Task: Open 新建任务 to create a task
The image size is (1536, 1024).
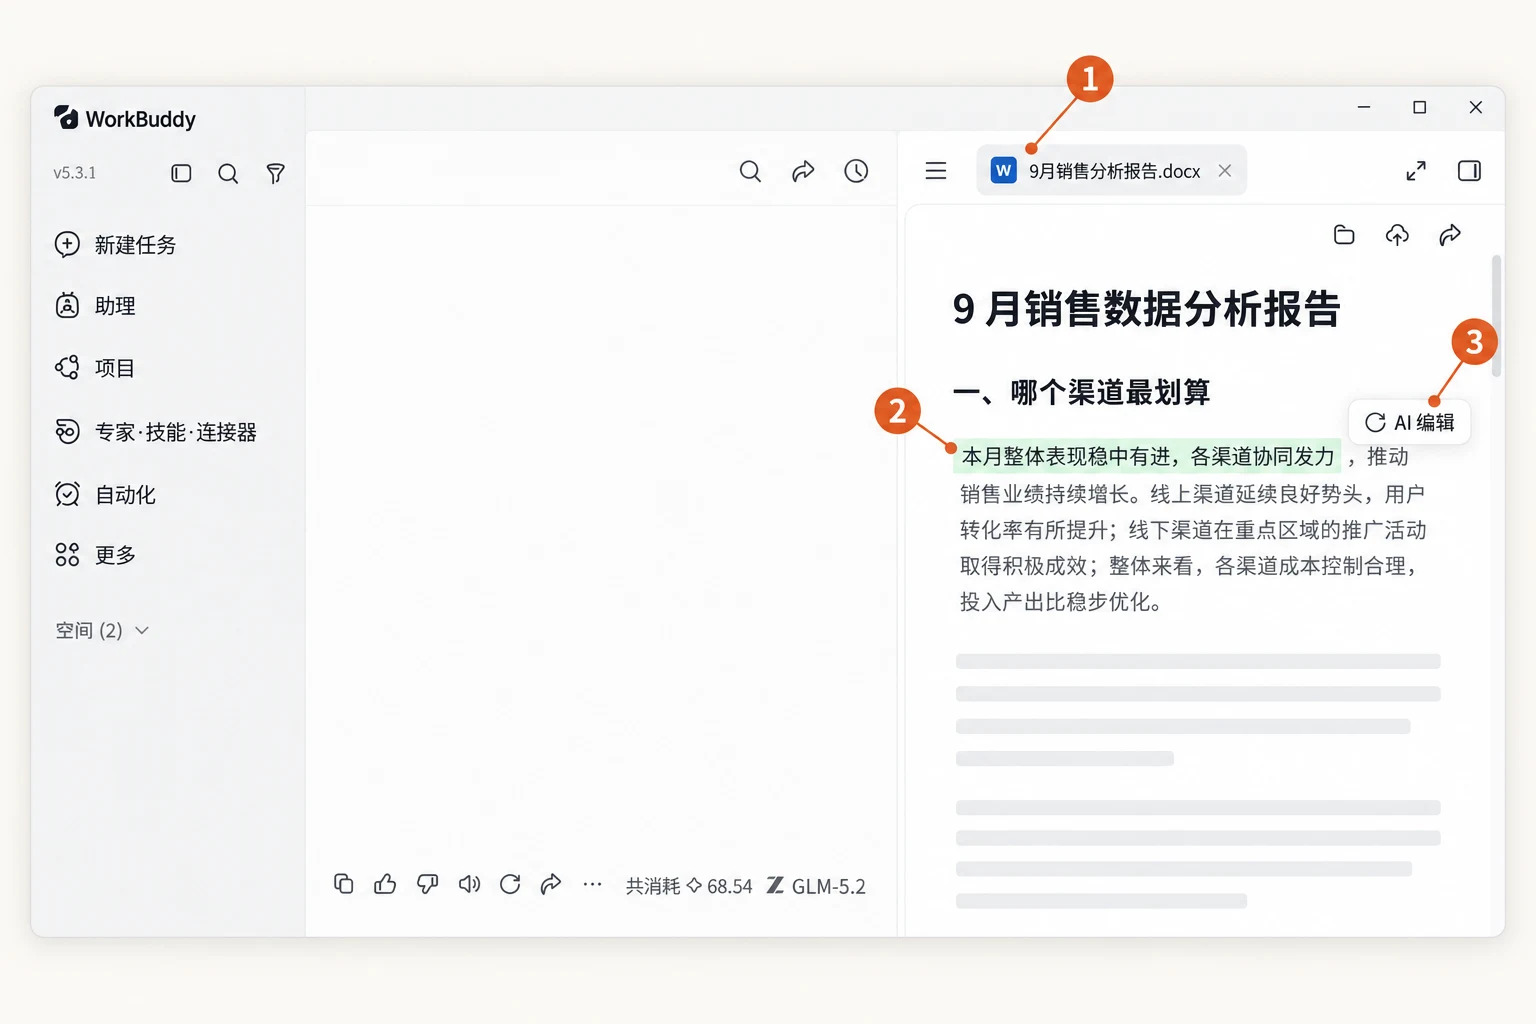Action: (115, 245)
